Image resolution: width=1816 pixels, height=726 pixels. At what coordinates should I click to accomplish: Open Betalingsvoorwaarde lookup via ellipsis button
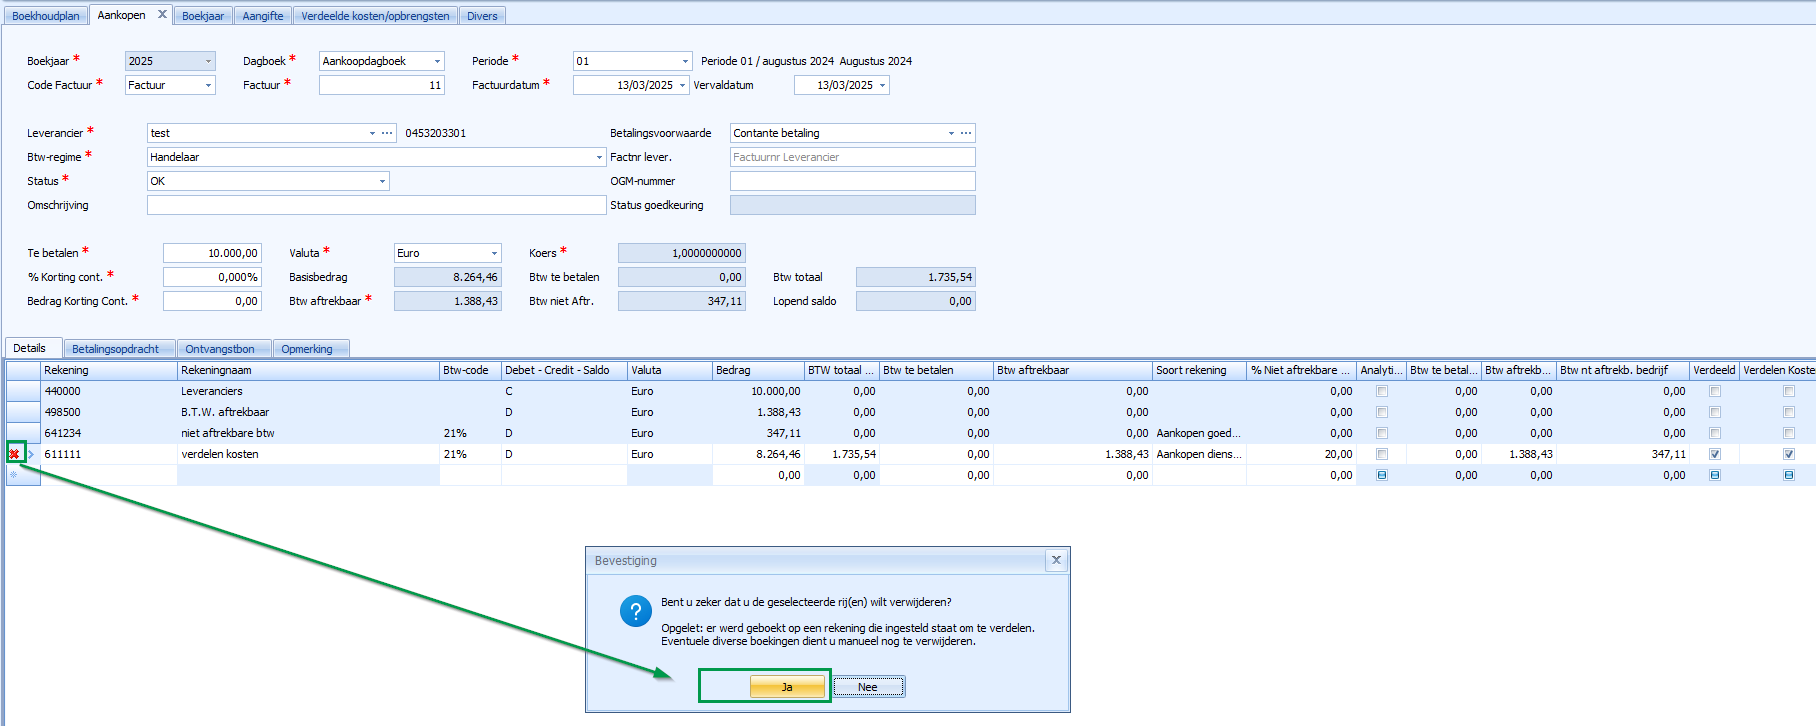[965, 133]
